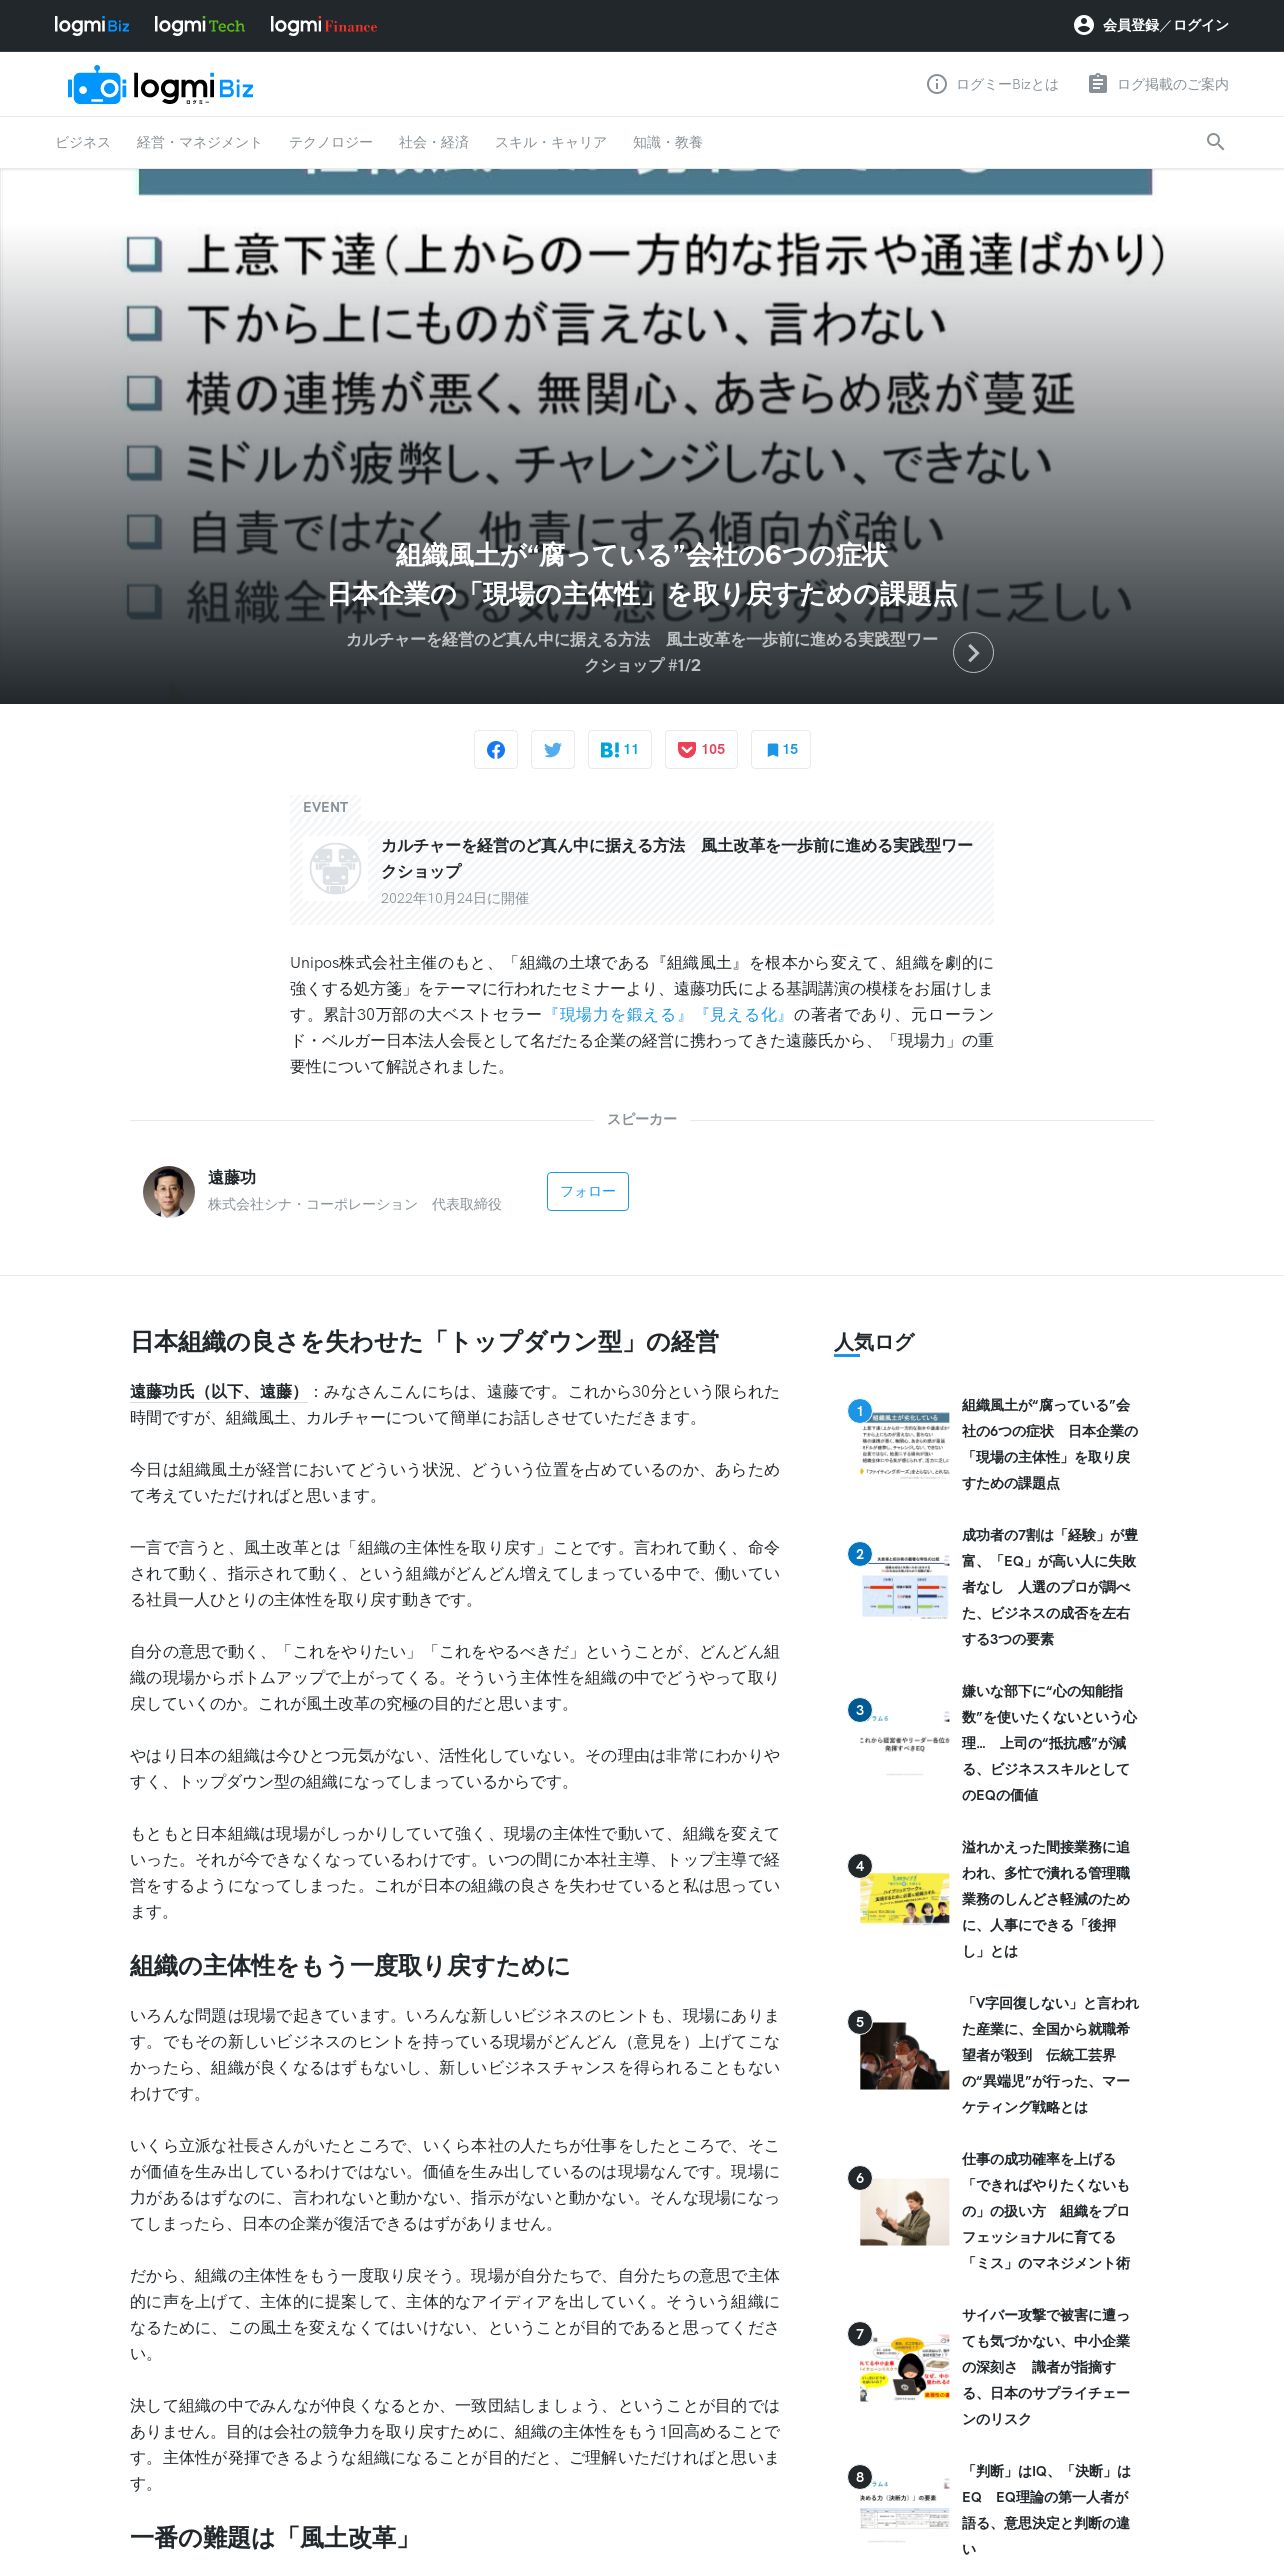
Task: Click the speaker title 株式会社シナ・コーポレーション 代表取締役
Action: click(355, 1204)
